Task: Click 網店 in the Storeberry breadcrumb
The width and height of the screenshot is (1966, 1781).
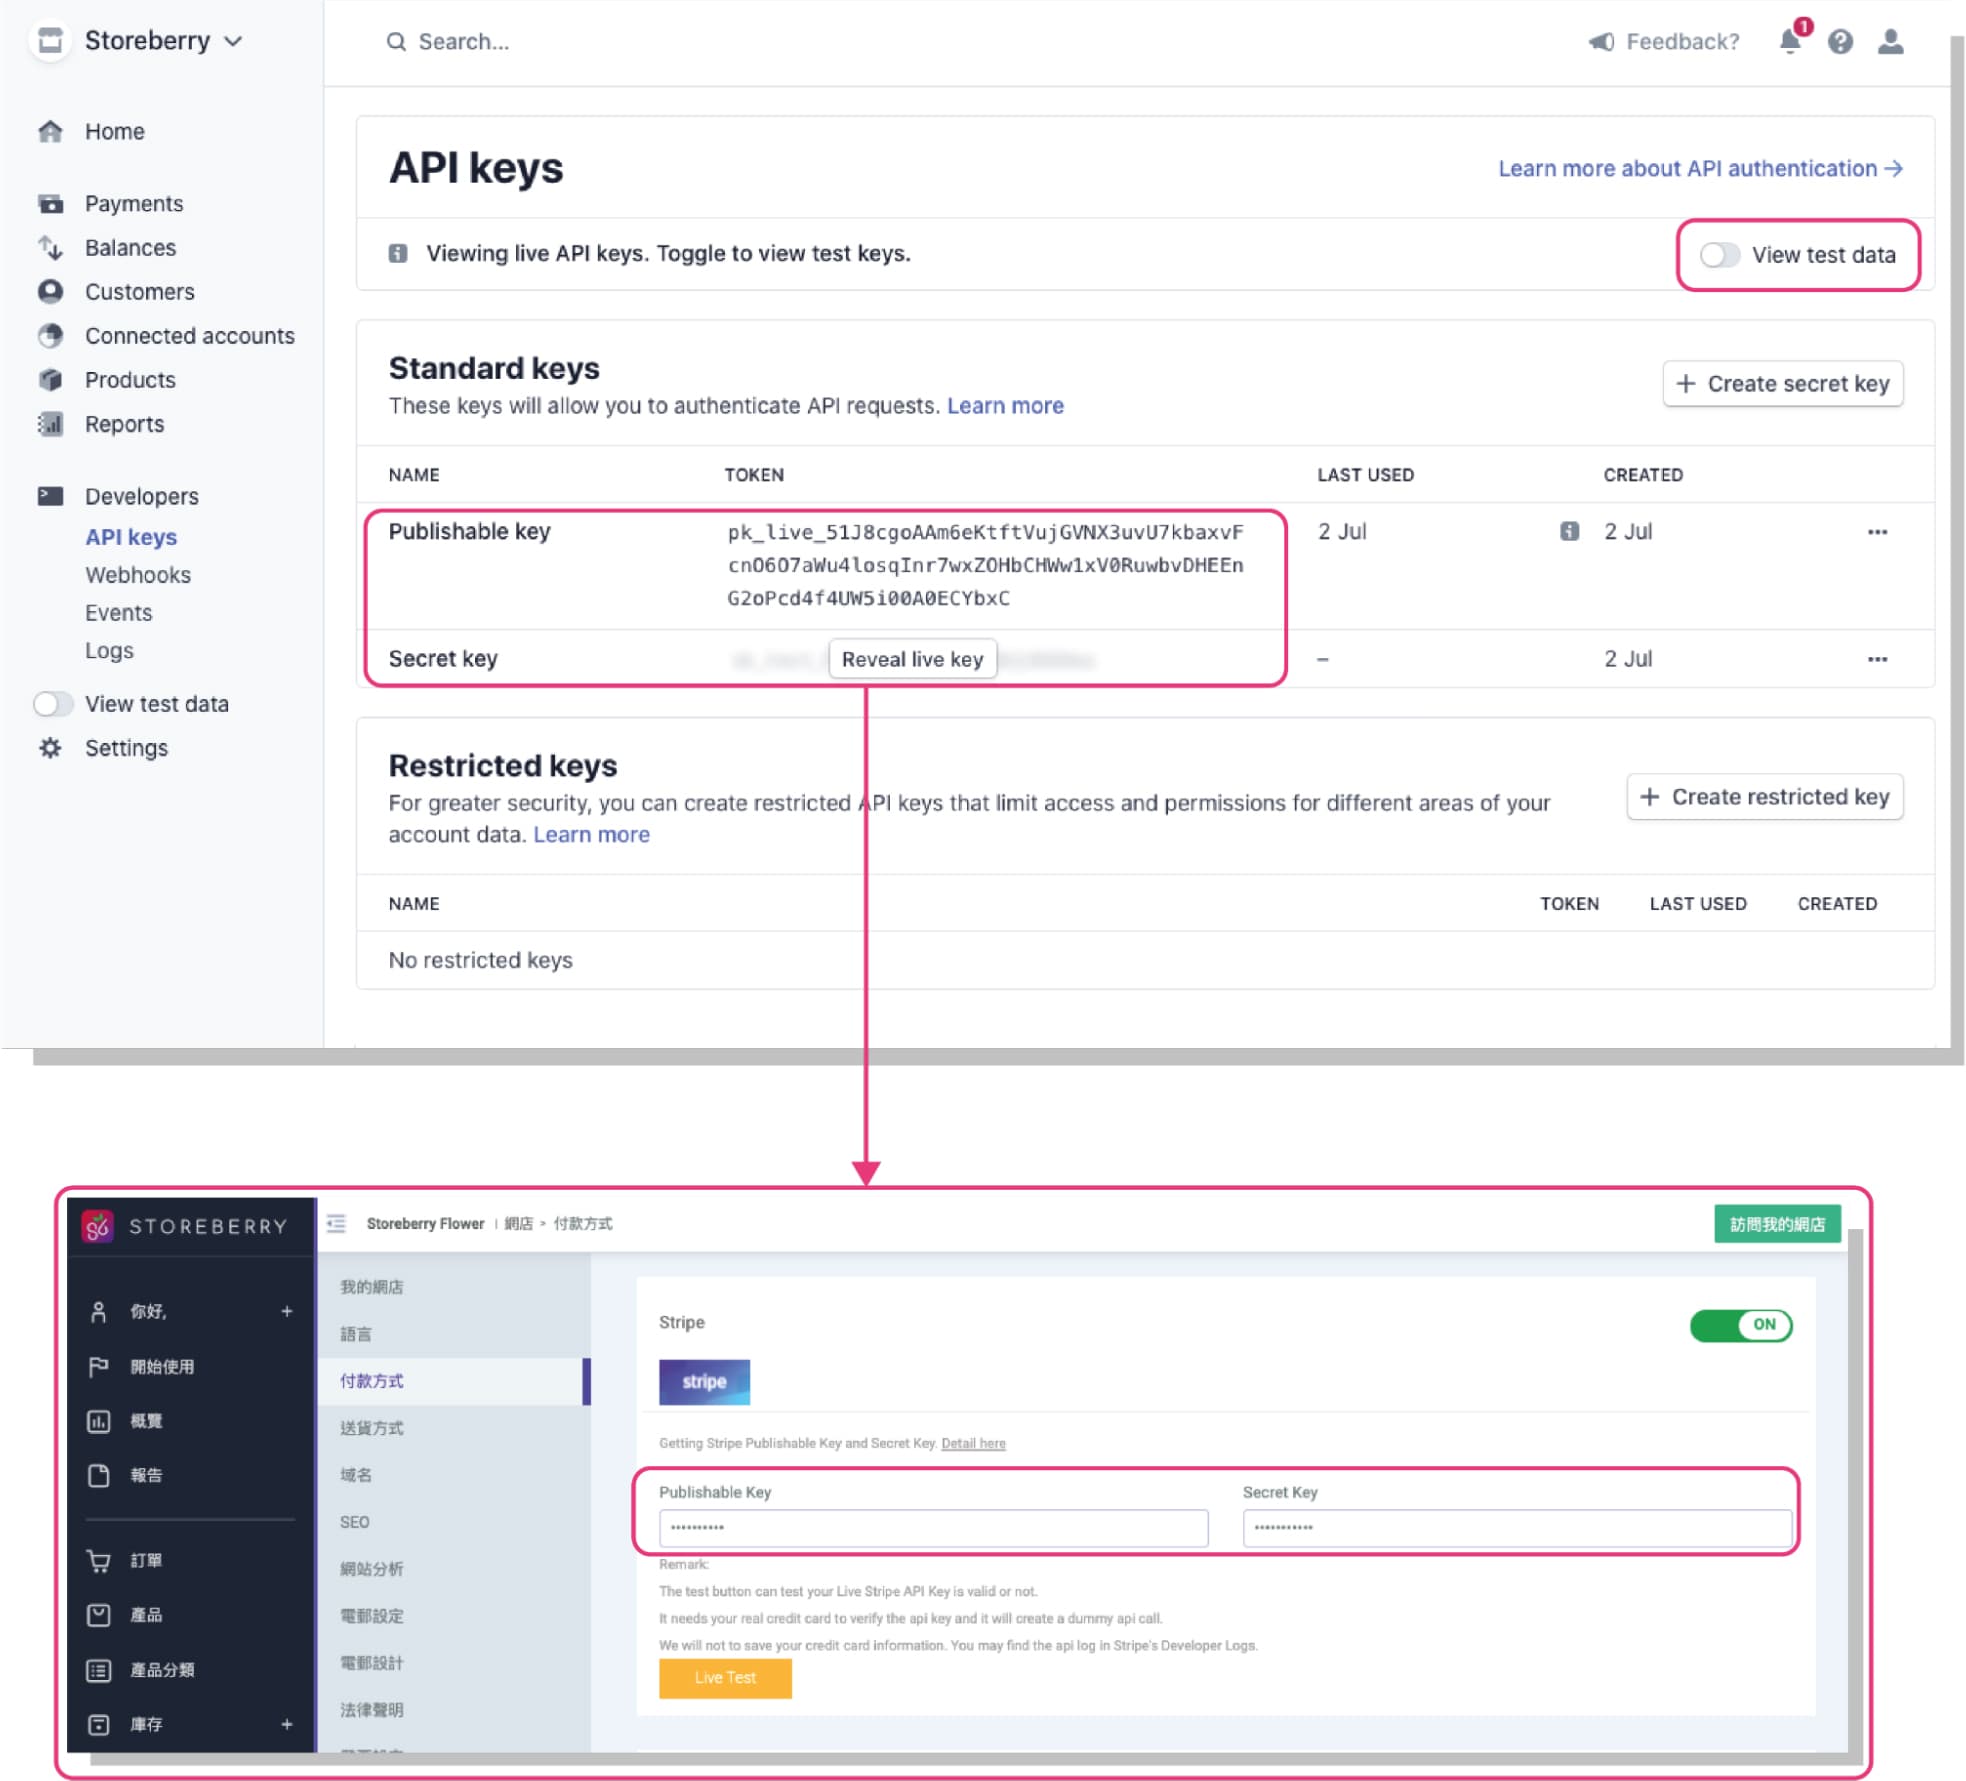Action: pos(518,1223)
